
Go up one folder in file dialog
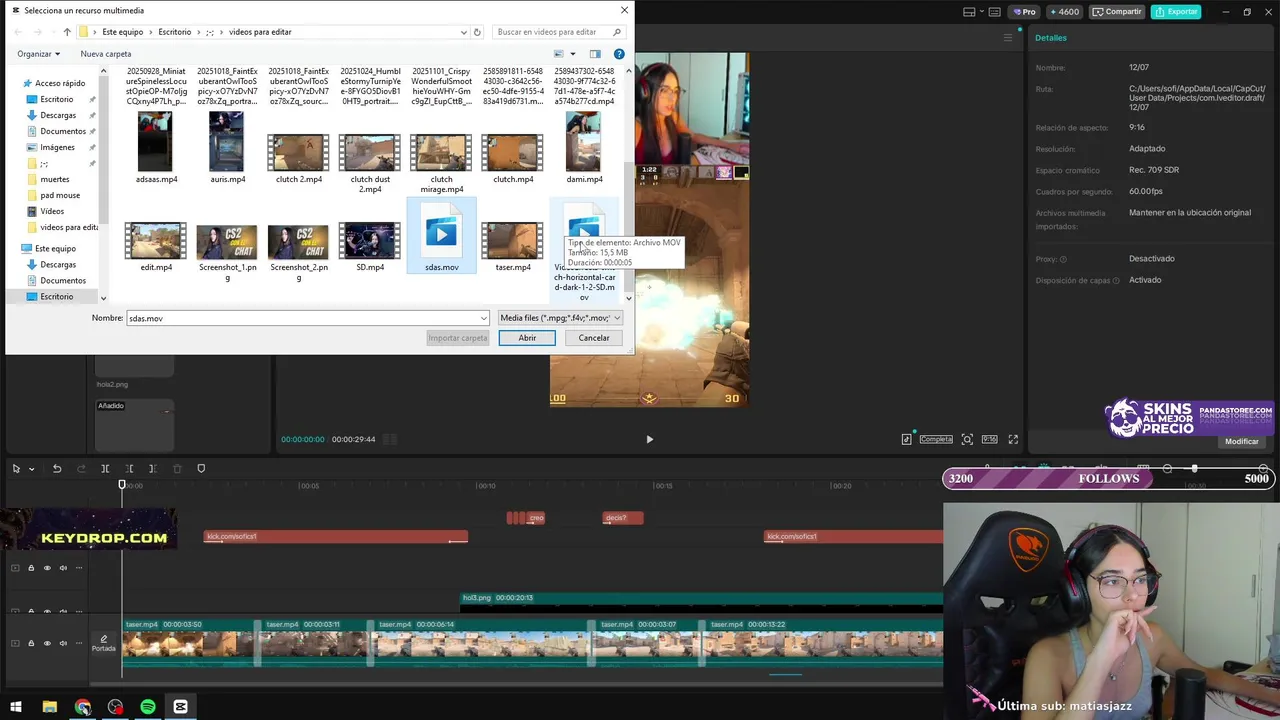tap(67, 32)
